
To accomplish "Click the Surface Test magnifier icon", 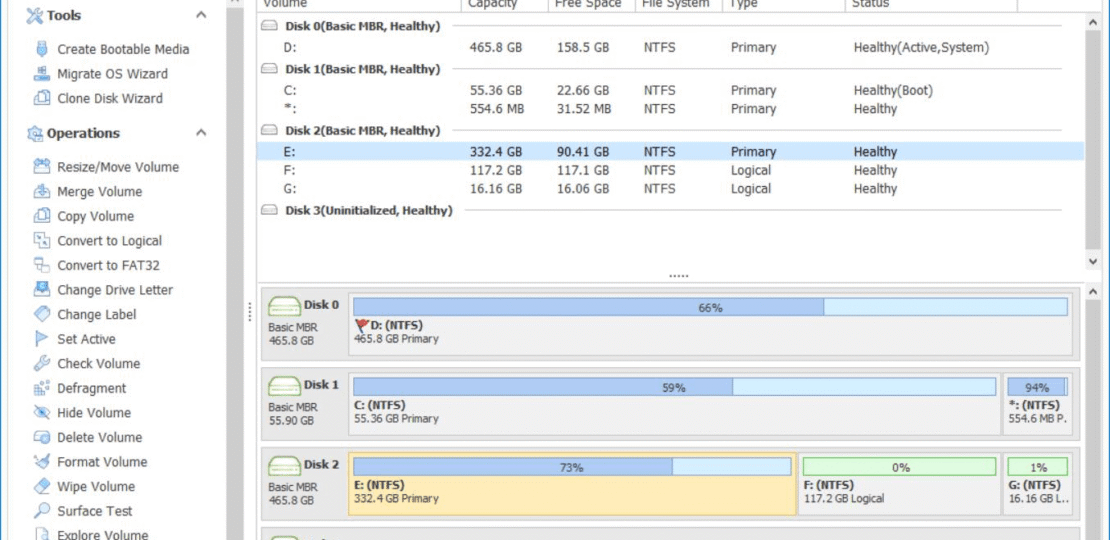I will (x=42, y=511).
